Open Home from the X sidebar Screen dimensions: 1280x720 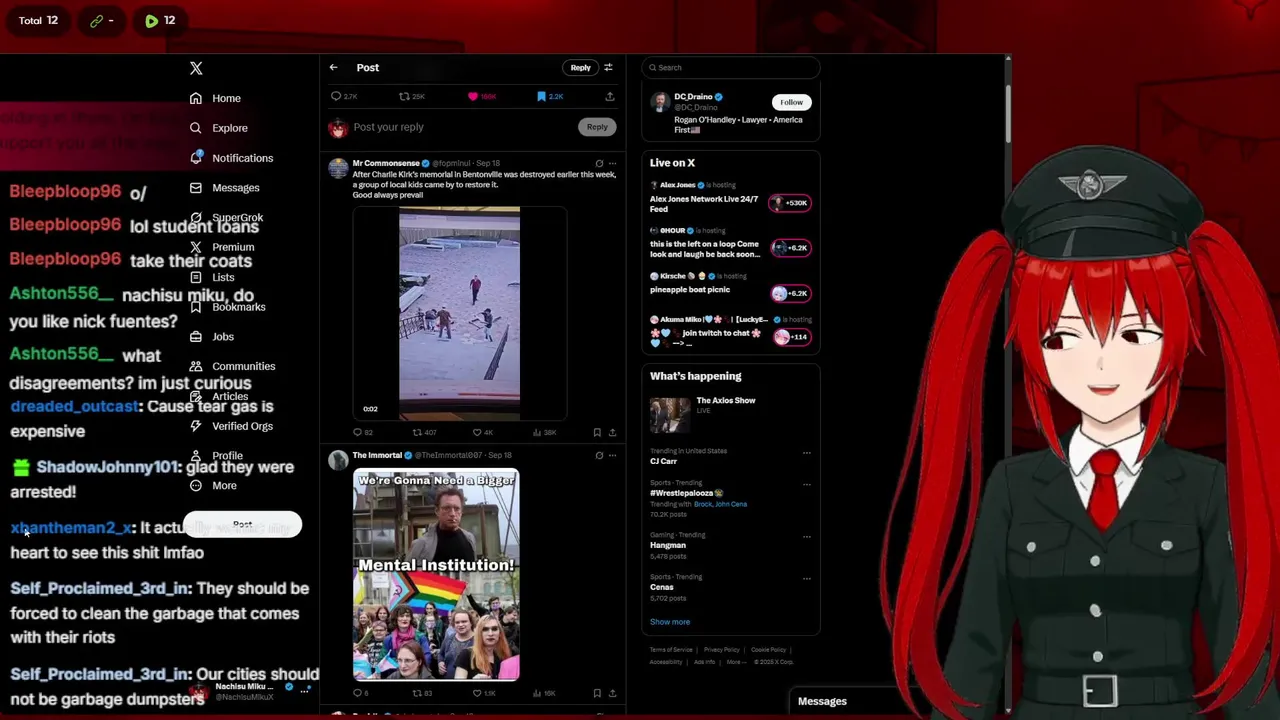click(x=215, y=98)
